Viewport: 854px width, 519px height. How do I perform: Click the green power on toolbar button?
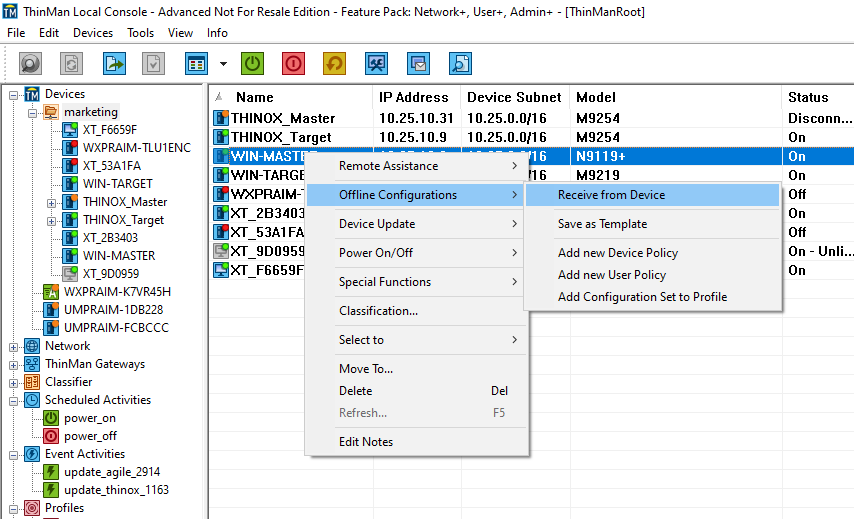252,64
